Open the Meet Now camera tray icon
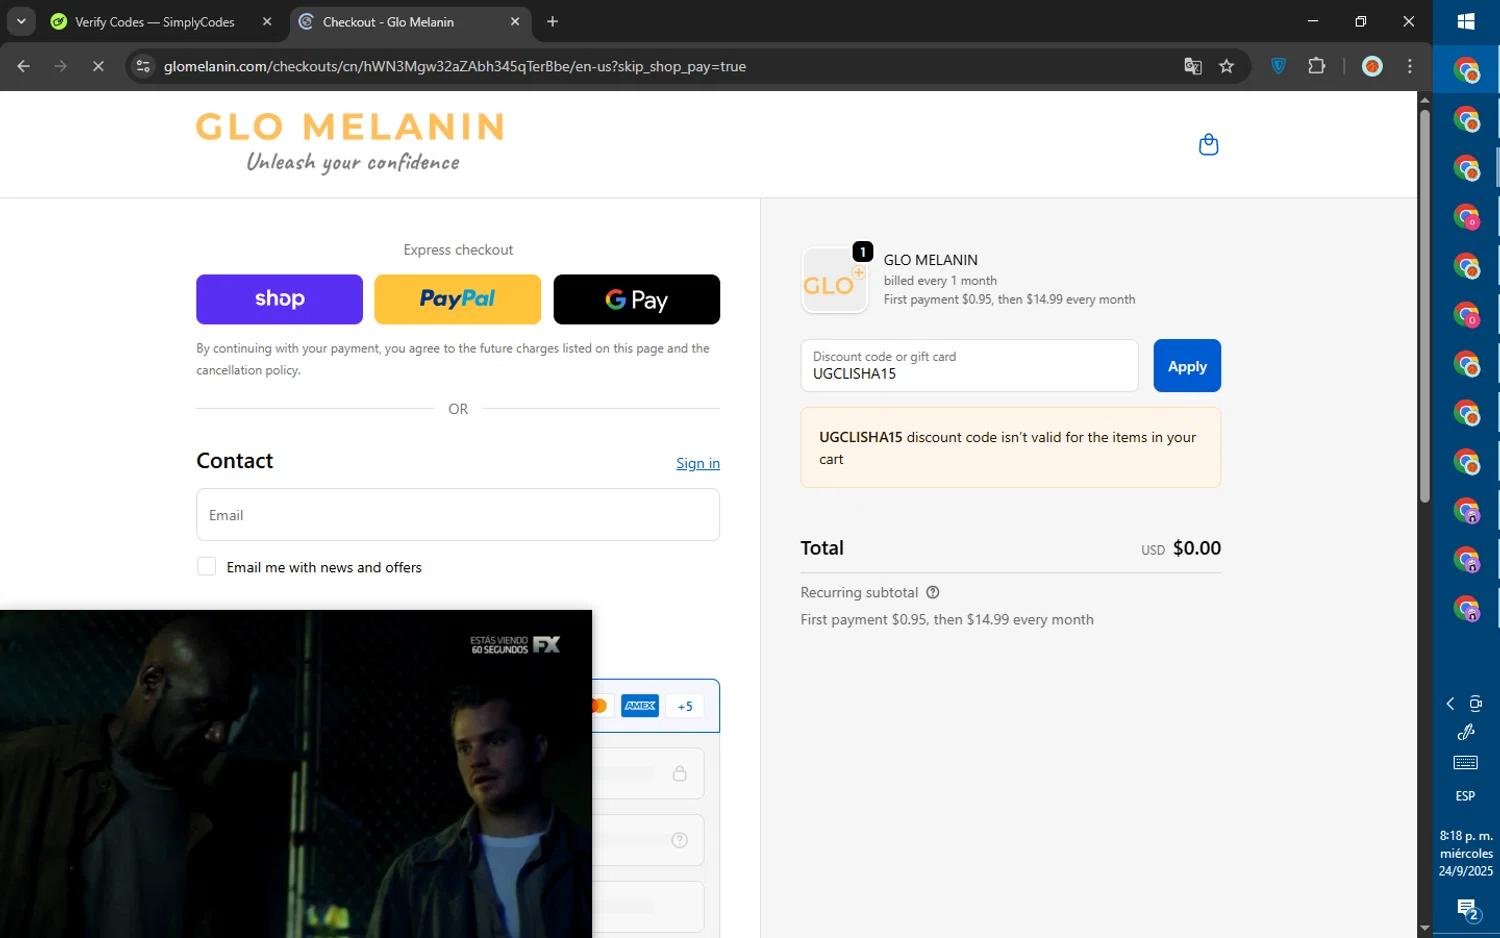Image resolution: width=1500 pixels, height=938 pixels. tap(1475, 704)
